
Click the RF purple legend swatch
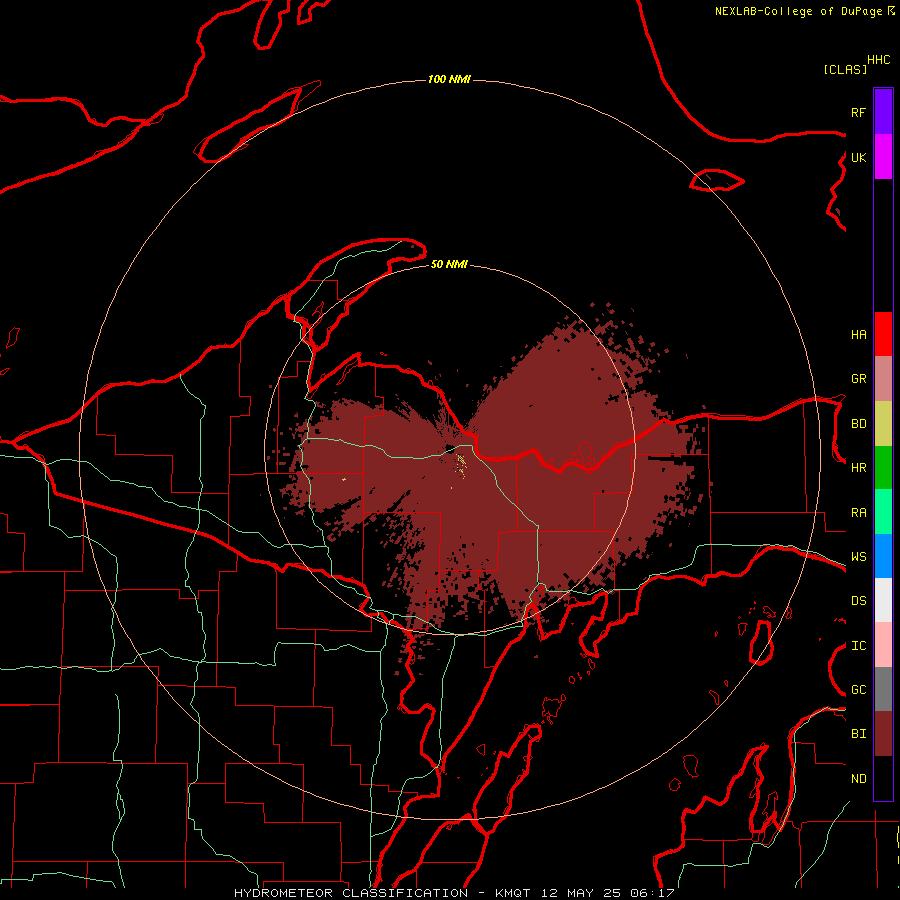(x=883, y=112)
